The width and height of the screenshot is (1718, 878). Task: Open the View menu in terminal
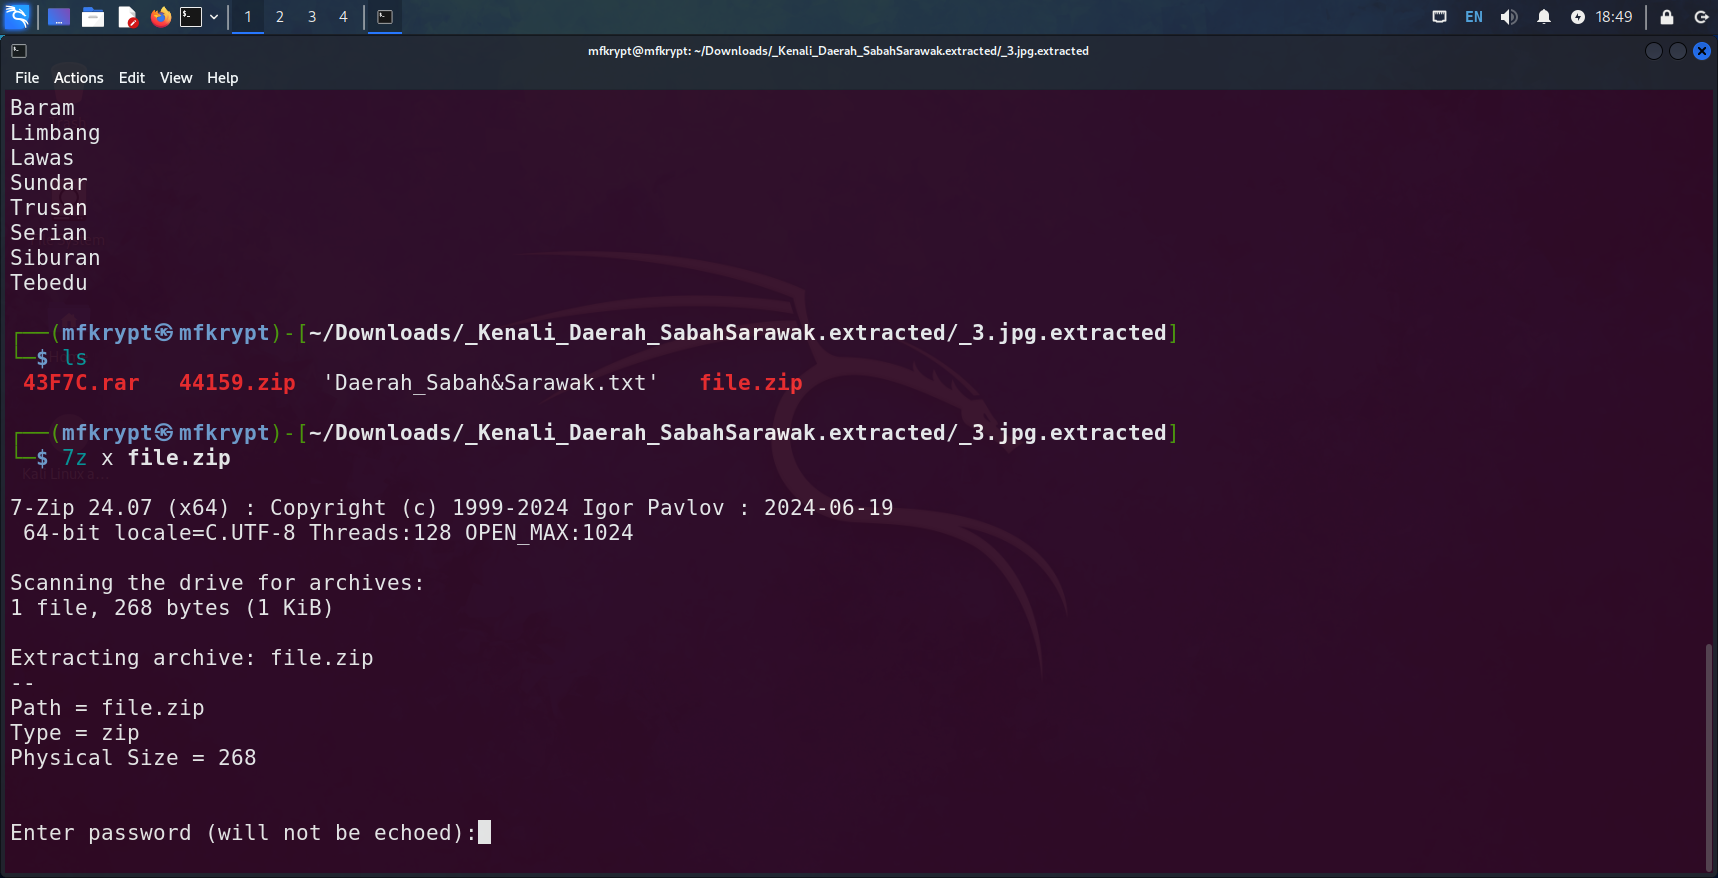click(x=176, y=78)
